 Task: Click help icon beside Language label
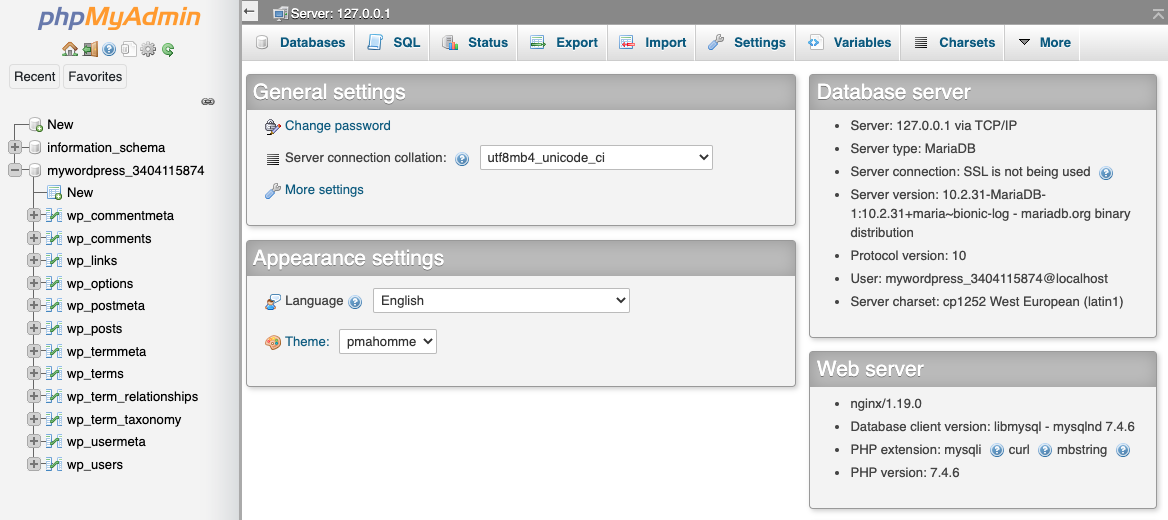(355, 302)
